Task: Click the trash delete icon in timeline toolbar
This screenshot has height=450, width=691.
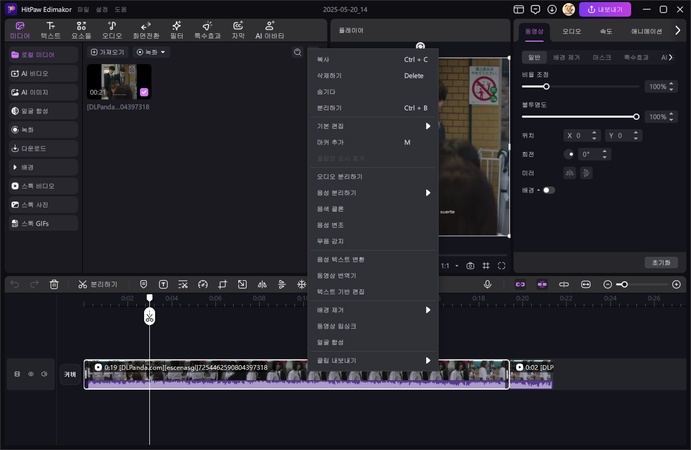Action: coord(54,285)
